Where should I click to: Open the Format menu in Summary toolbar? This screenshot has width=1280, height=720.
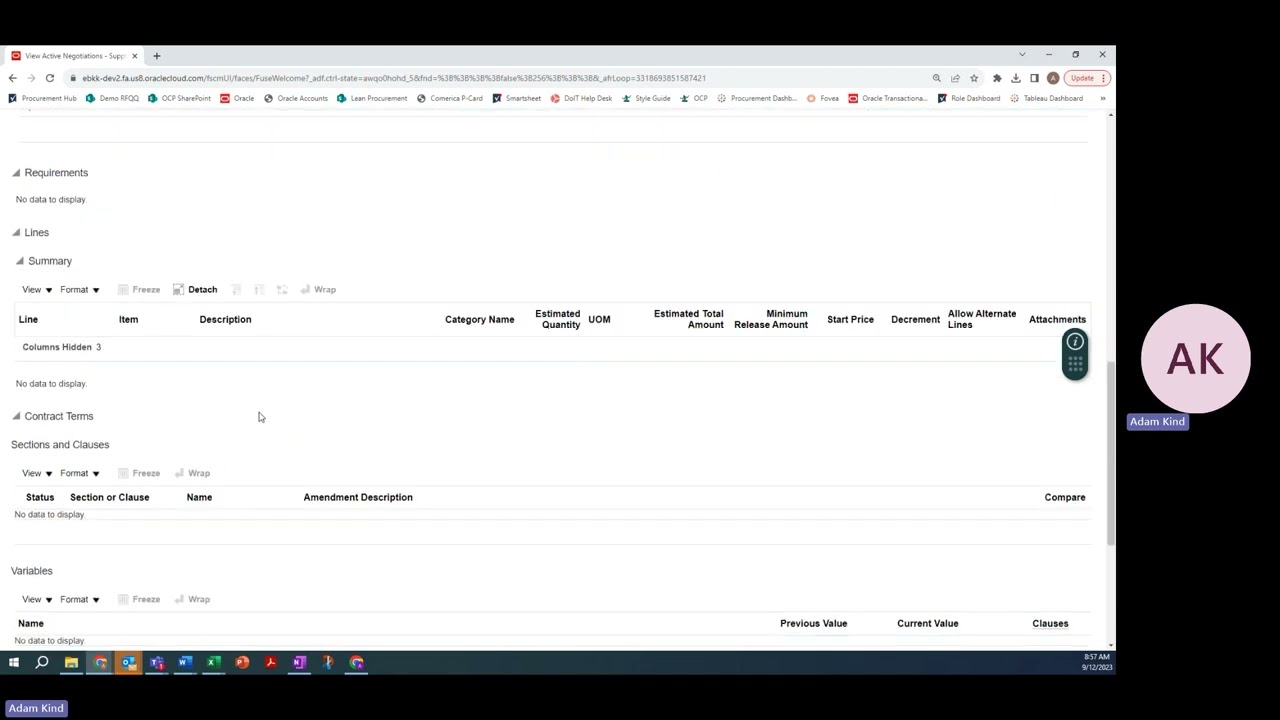click(x=79, y=290)
